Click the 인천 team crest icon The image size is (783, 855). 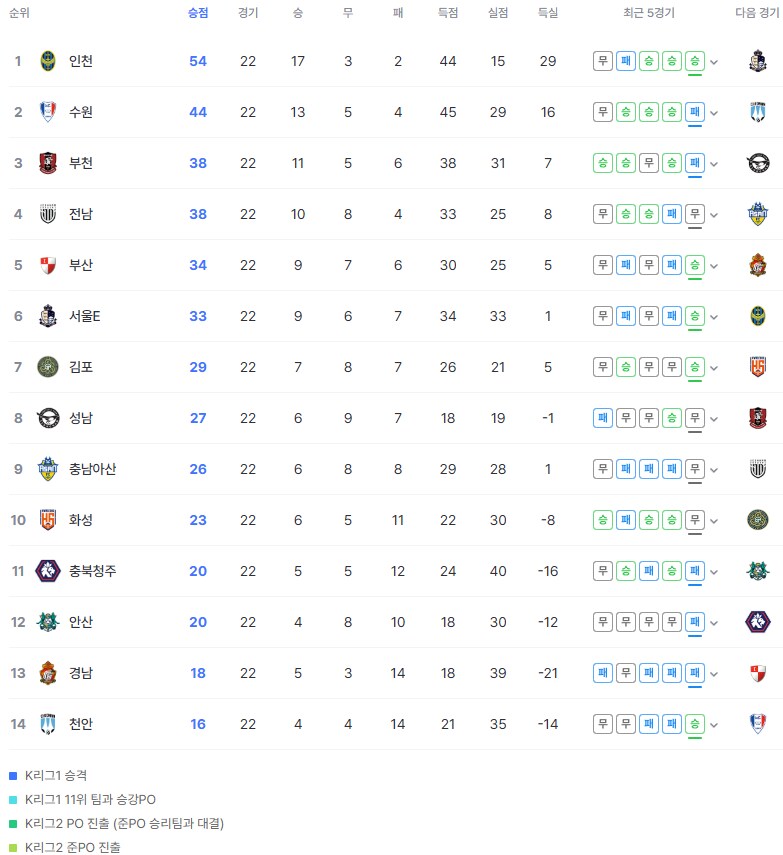[x=48, y=61]
